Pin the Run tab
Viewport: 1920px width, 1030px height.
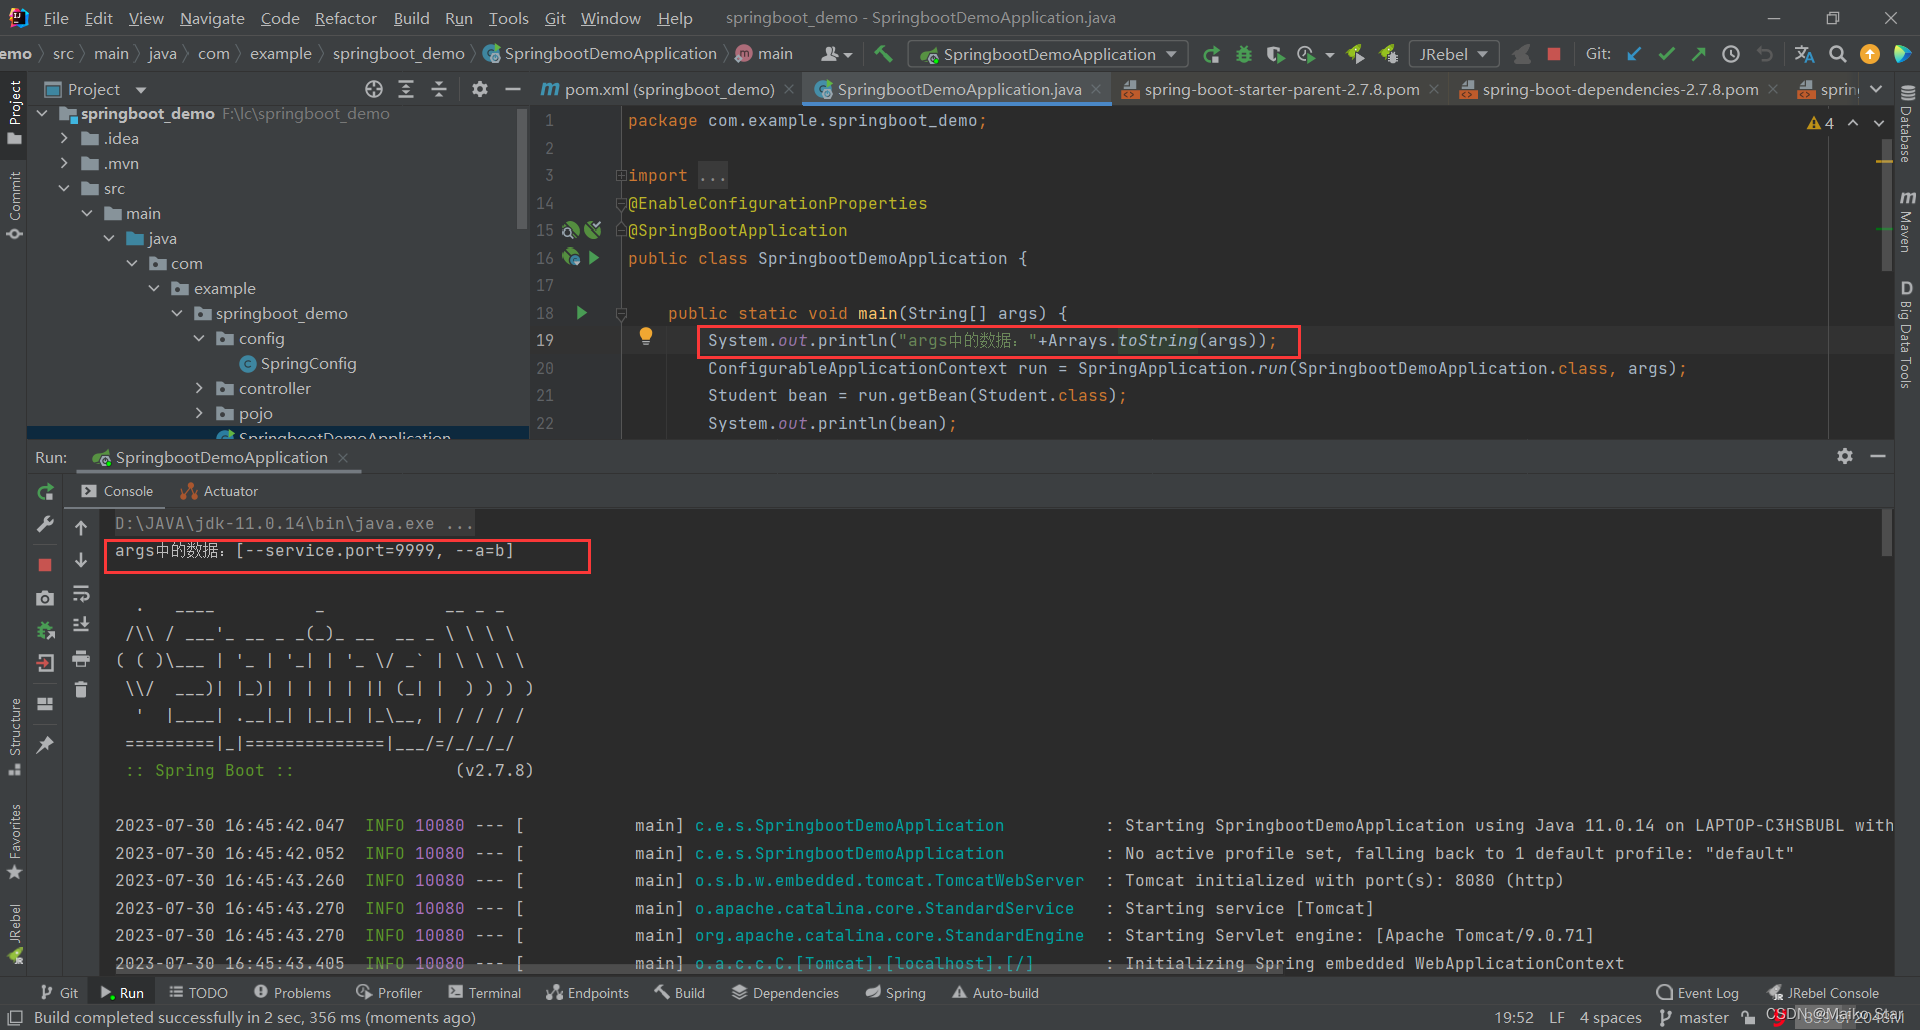coord(45,745)
